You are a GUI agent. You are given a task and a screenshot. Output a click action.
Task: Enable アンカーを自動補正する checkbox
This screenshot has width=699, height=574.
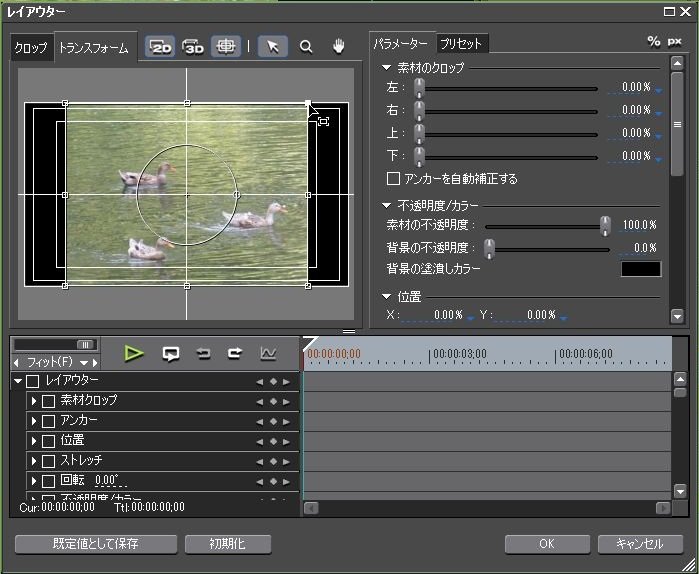(393, 179)
